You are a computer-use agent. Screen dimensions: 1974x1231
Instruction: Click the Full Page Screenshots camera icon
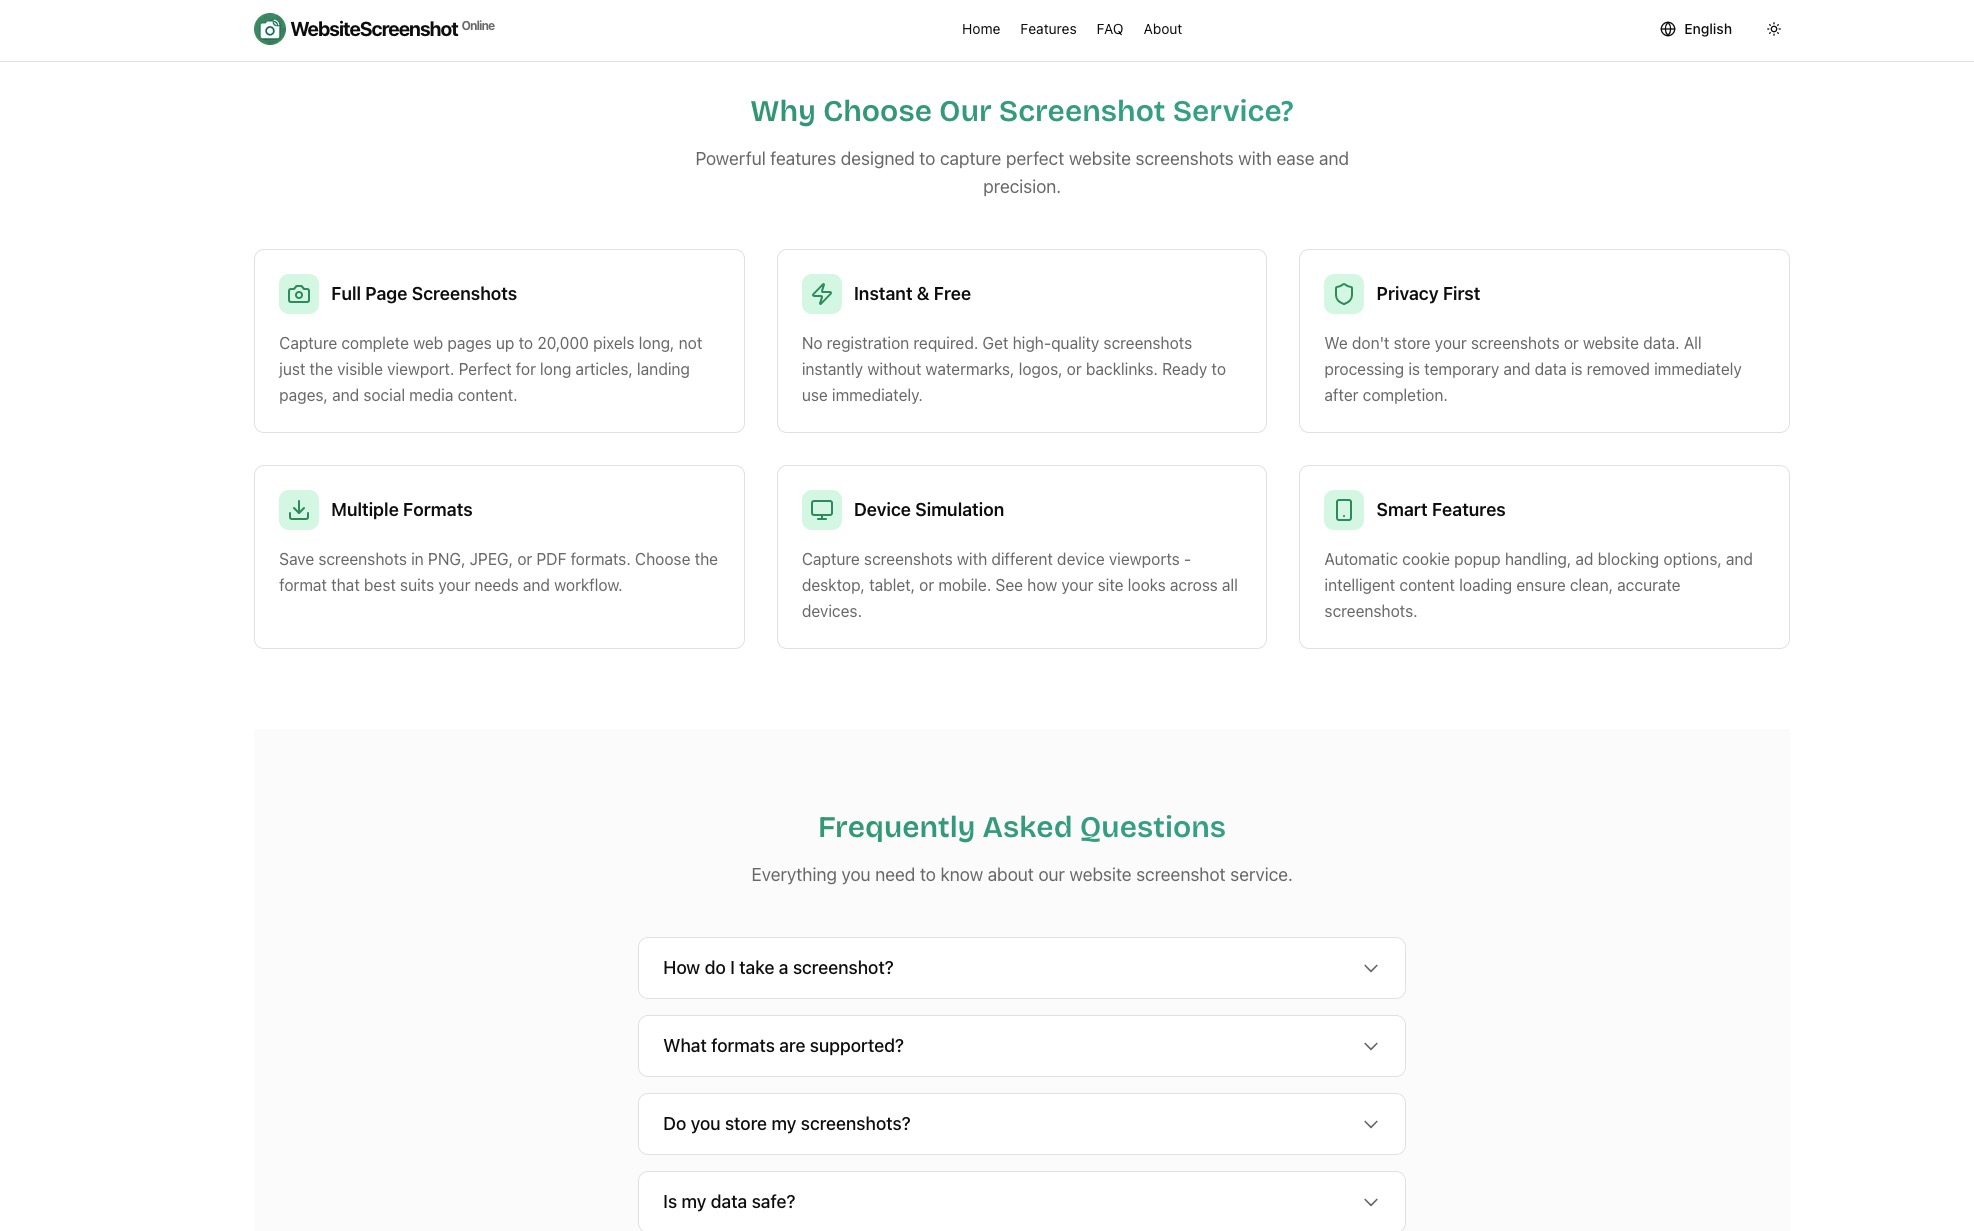(x=299, y=294)
